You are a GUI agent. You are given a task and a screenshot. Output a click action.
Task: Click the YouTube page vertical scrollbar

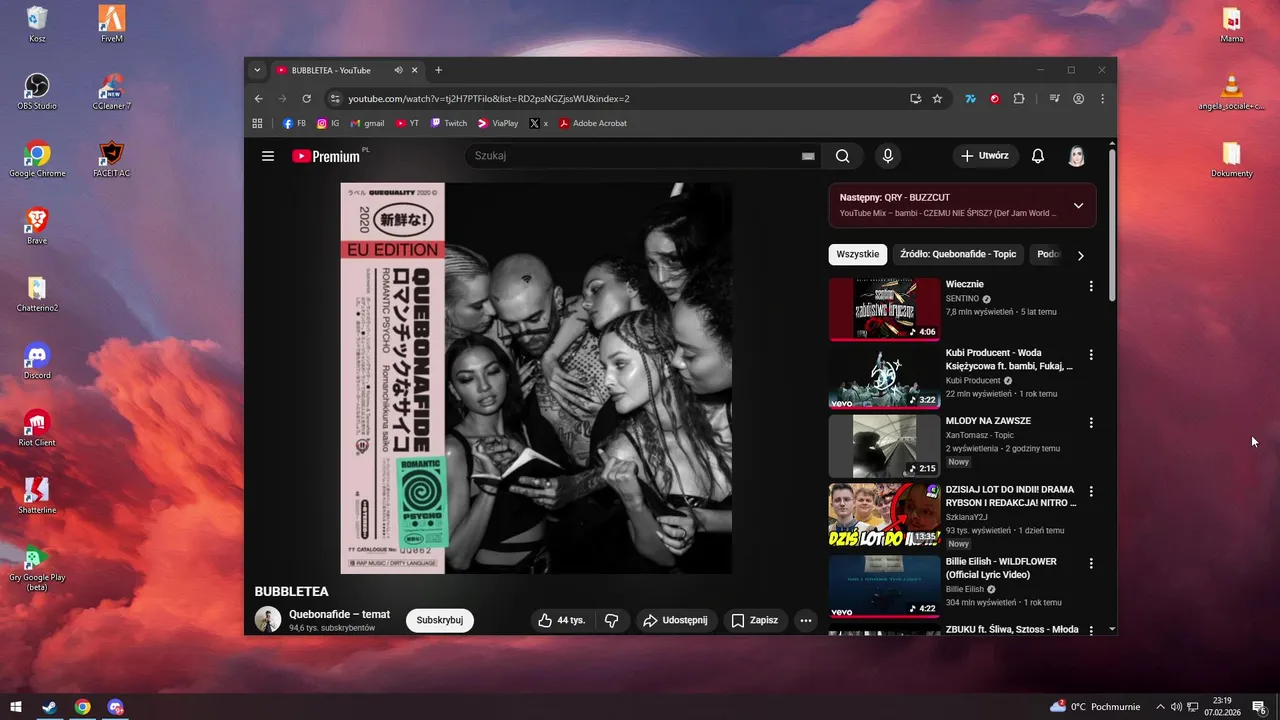(x=1112, y=224)
